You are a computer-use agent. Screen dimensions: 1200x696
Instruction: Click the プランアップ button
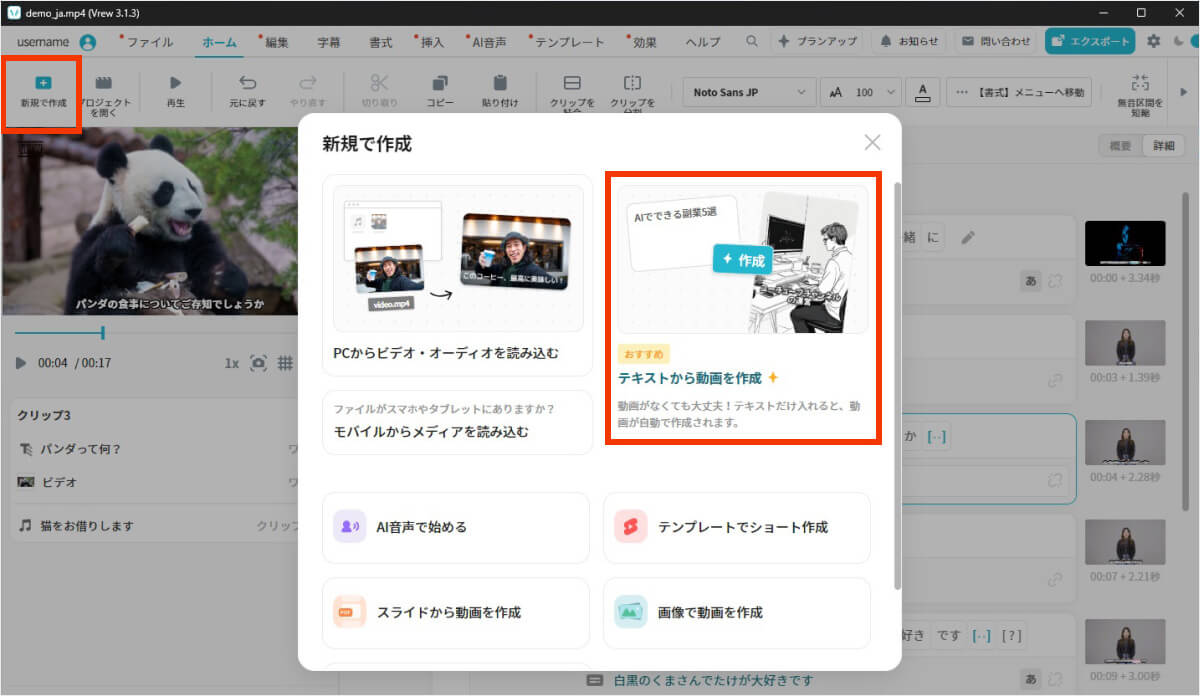(818, 41)
